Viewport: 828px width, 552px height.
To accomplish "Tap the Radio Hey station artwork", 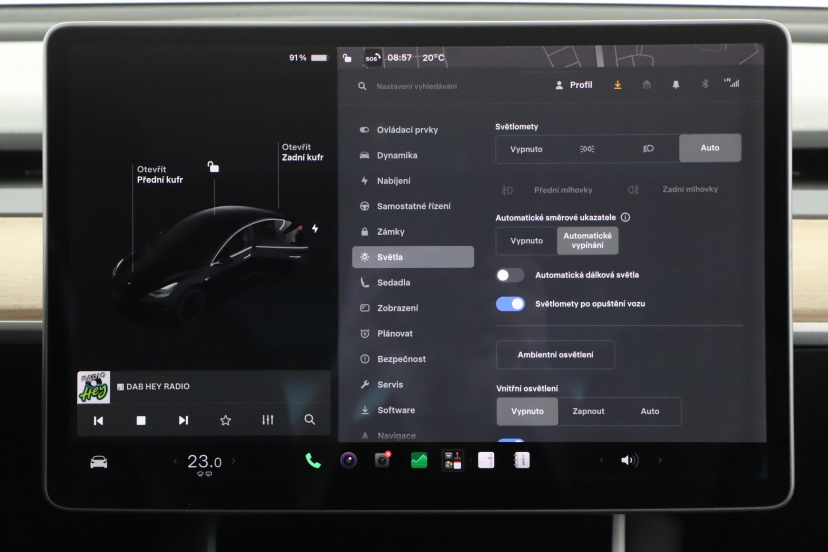I will pyautogui.click(x=93, y=387).
